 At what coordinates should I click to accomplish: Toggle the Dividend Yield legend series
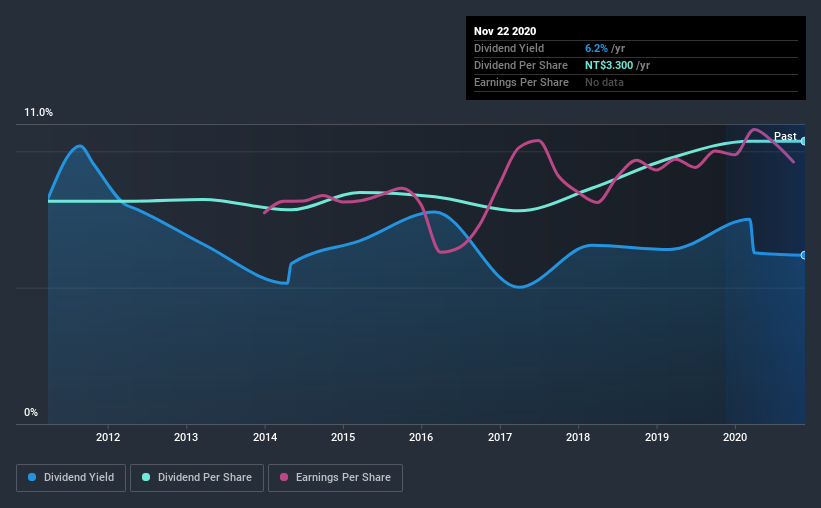coord(71,478)
